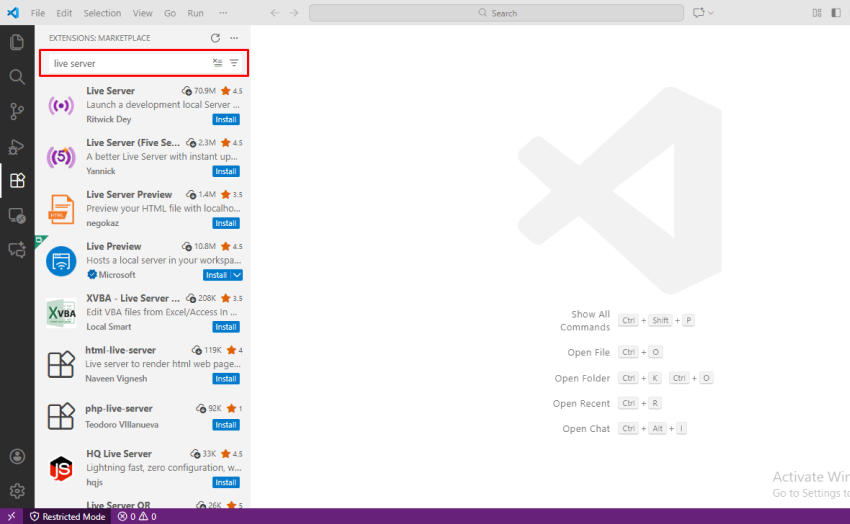Open the File menu
Viewport: 850px width, 524px height.
pos(37,13)
